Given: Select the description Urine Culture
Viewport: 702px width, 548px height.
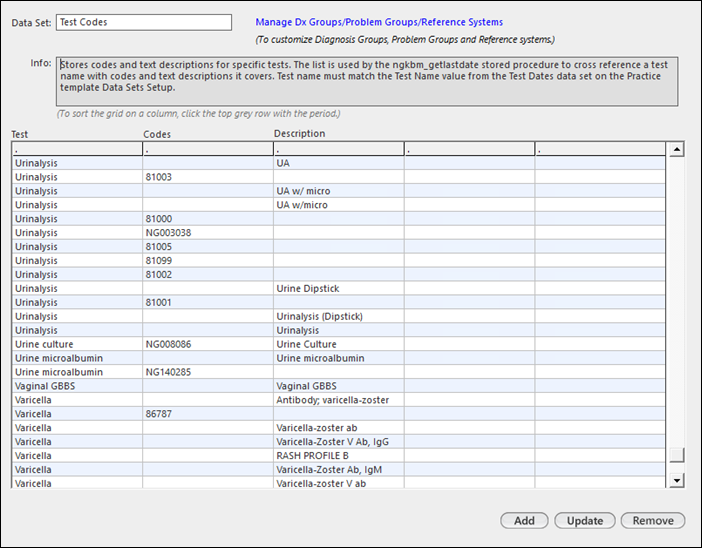Looking at the screenshot, I should (x=338, y=344).
